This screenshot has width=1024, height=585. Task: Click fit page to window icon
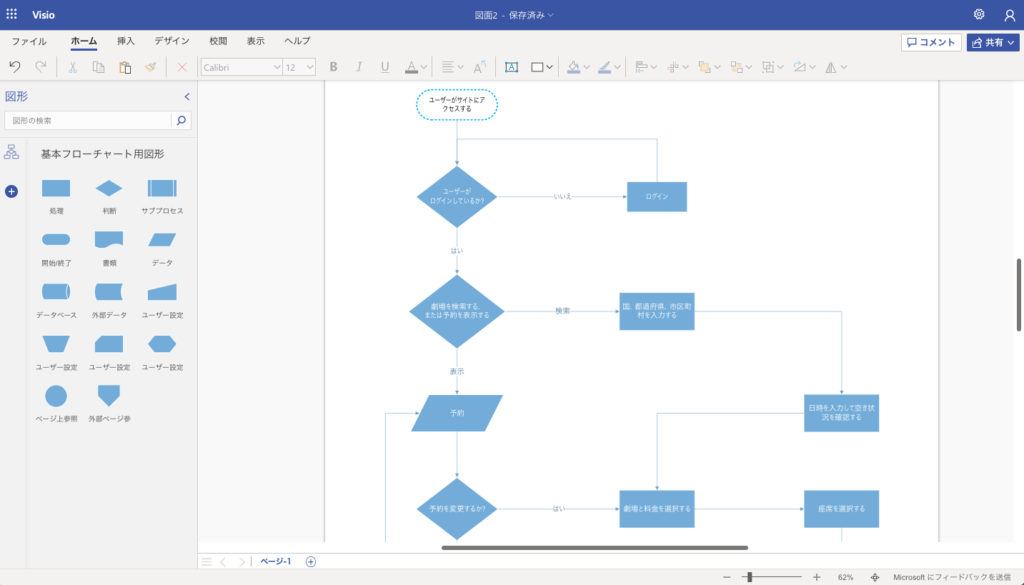coord(875,577)
